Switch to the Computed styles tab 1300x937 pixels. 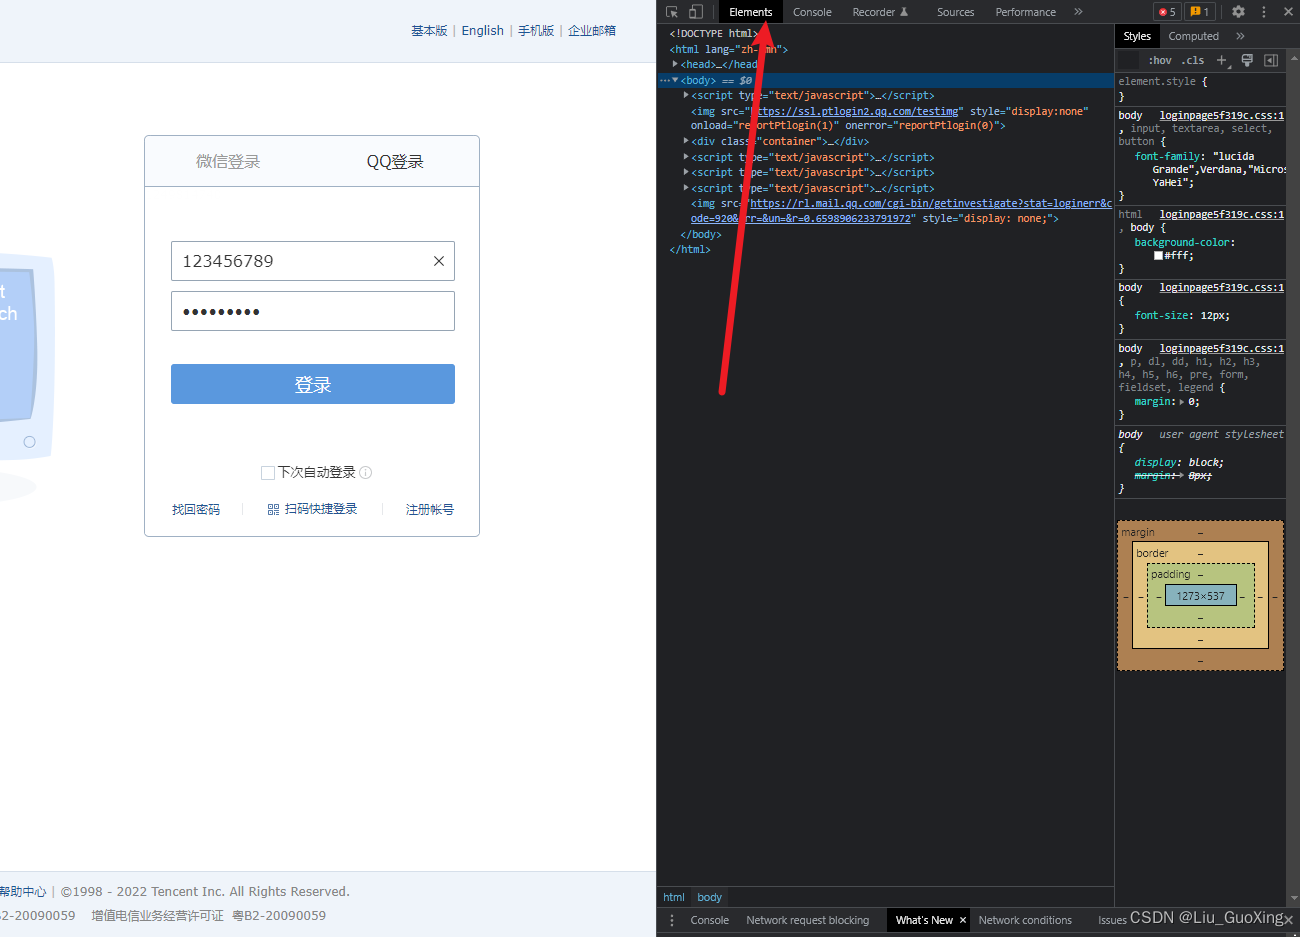[x=1194, y=36]
